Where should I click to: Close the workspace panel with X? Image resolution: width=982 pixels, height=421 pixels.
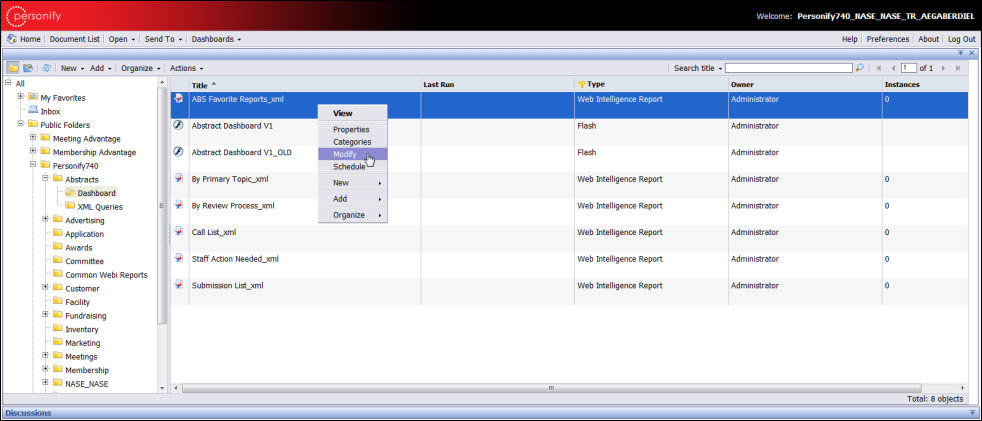(972, 53)
